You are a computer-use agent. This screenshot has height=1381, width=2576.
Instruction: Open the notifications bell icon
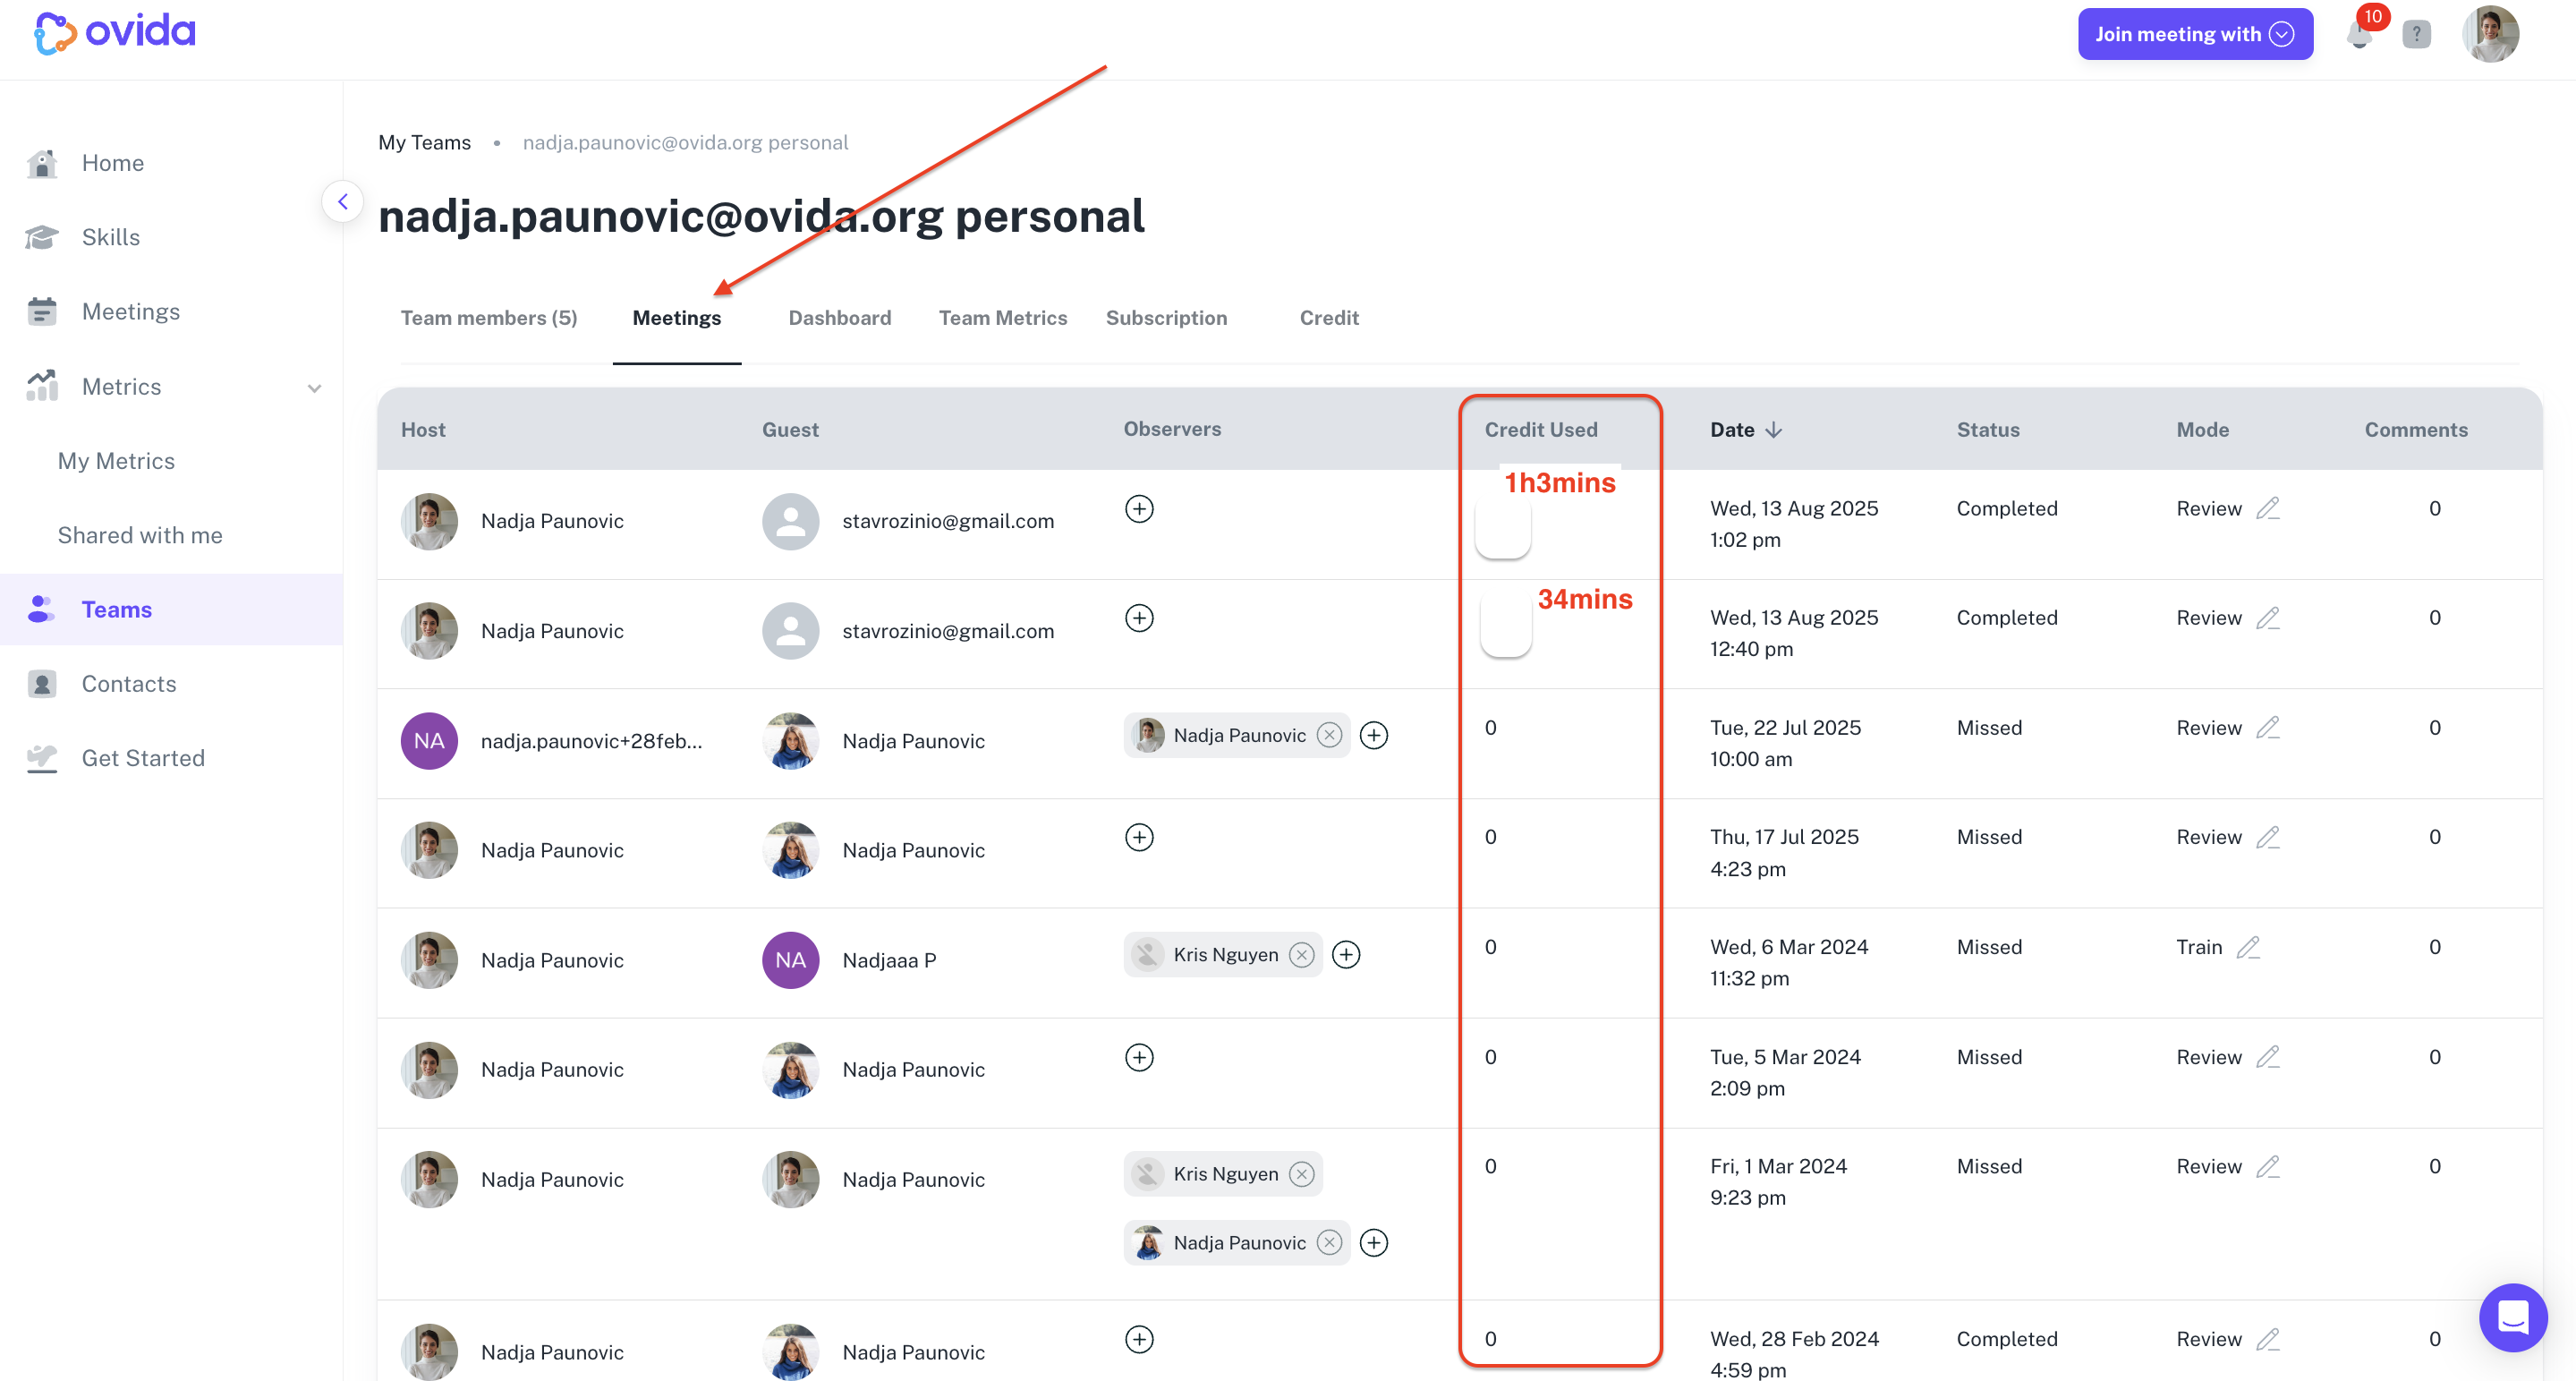point(2359,35)
